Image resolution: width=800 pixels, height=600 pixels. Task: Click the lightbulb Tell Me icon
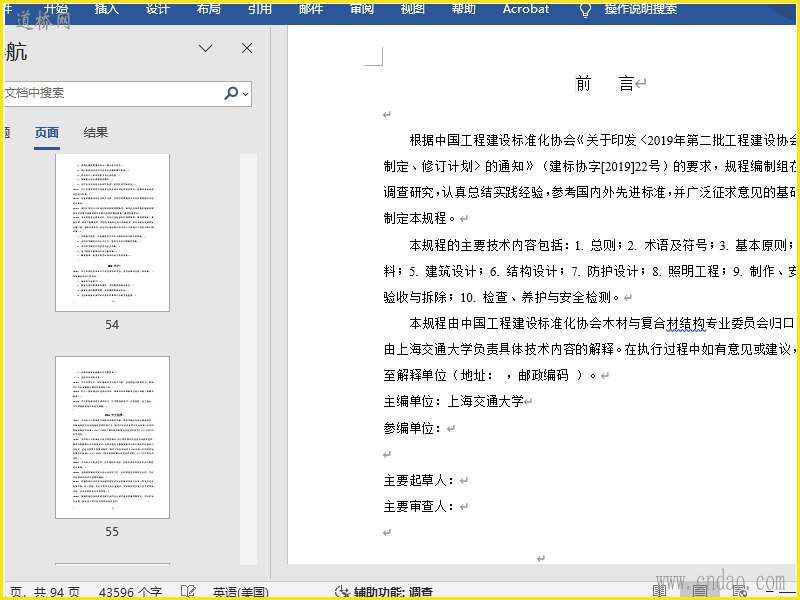(x=586, y=10)
